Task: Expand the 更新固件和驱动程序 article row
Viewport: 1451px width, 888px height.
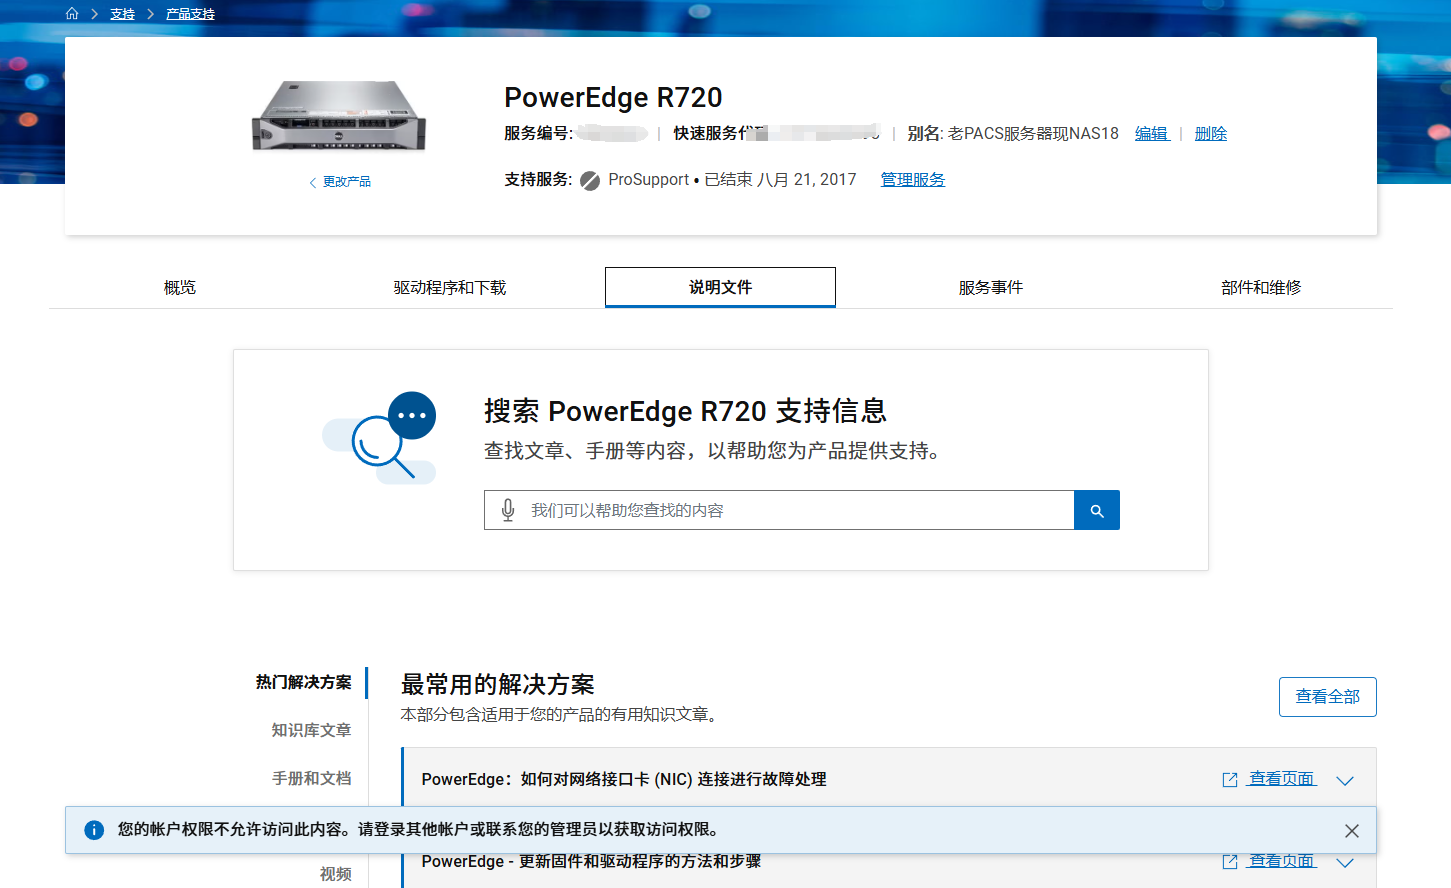Action: coord(1345,863)
